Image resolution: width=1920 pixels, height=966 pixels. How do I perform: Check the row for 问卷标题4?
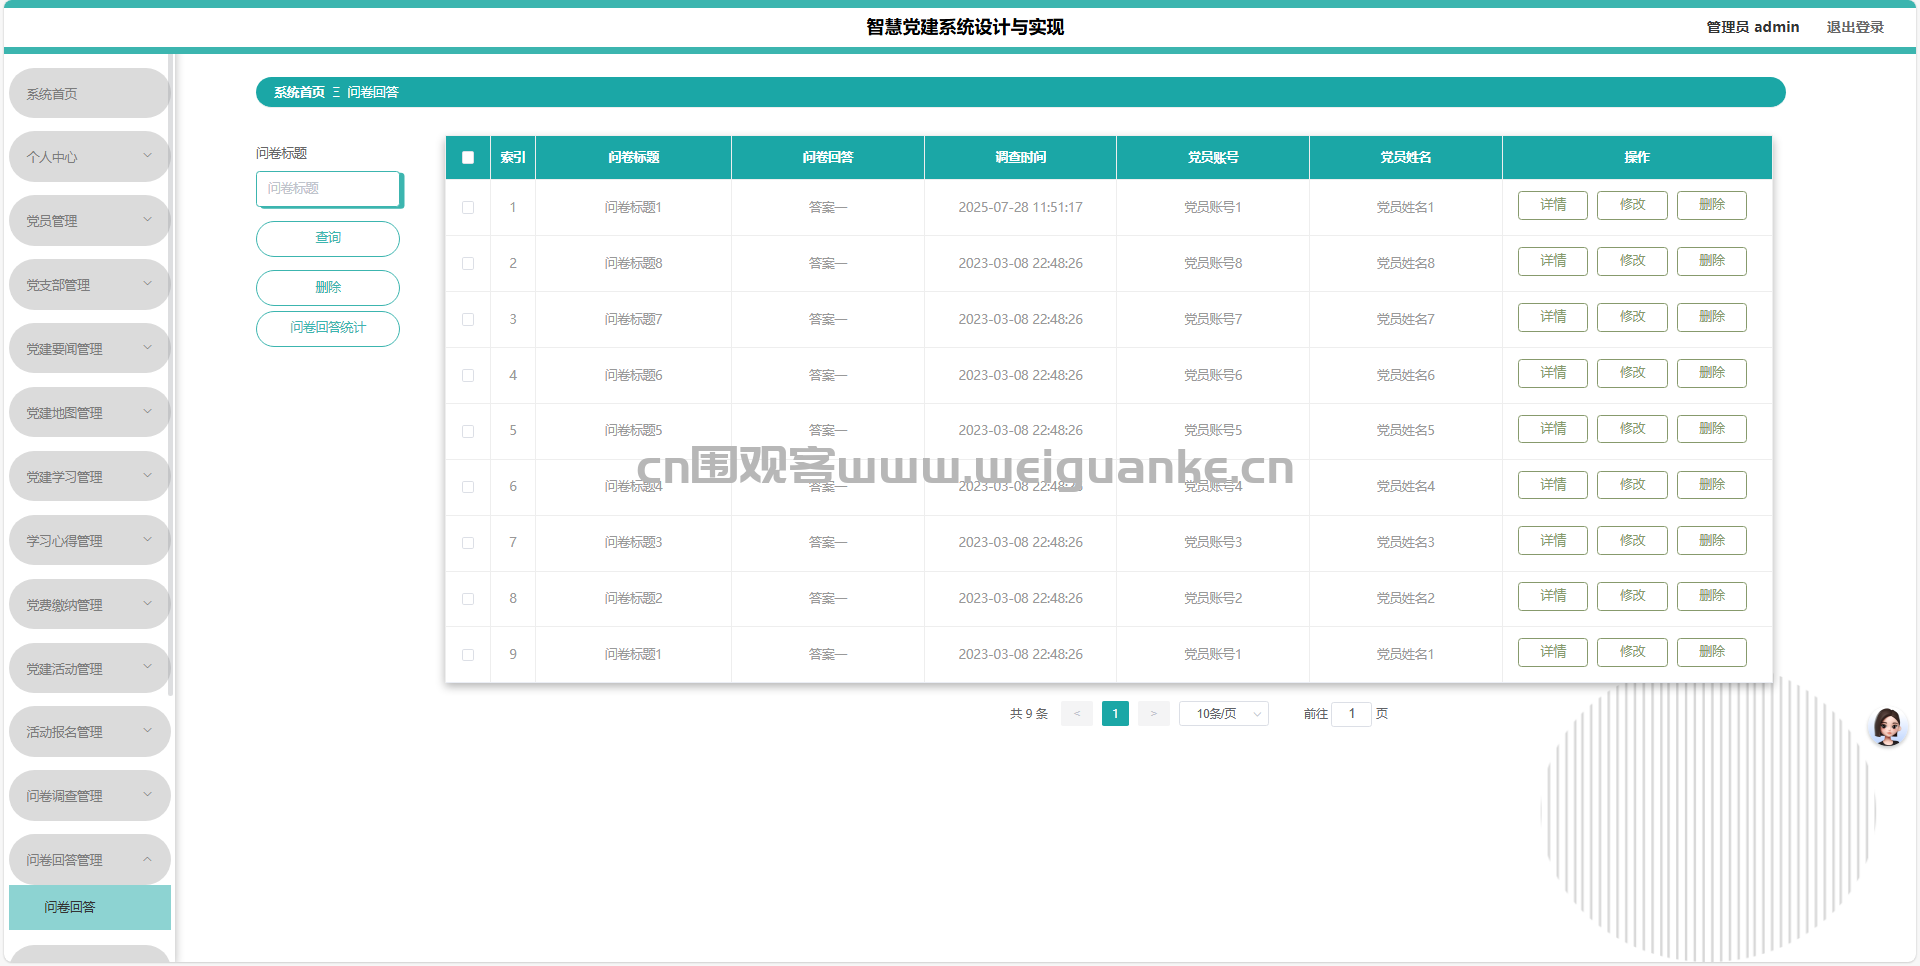[468, 487]
